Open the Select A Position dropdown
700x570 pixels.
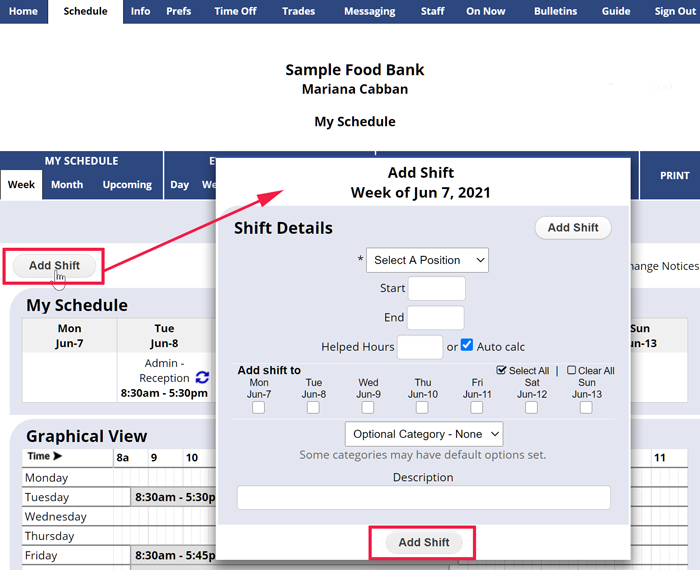427,260
